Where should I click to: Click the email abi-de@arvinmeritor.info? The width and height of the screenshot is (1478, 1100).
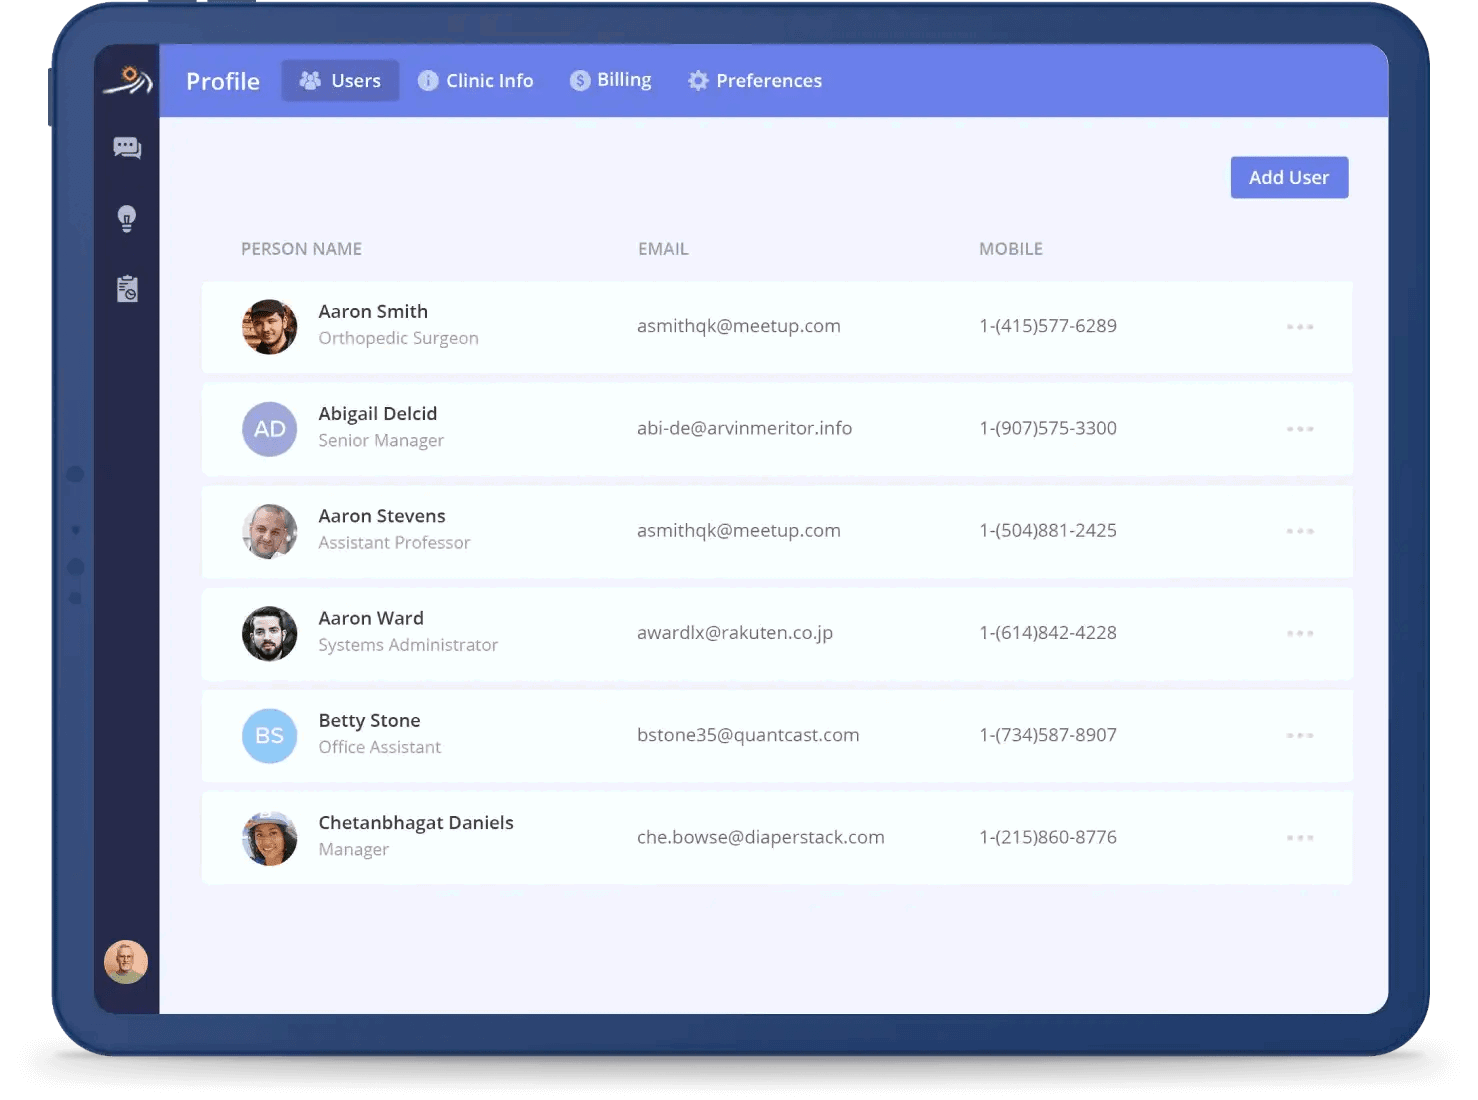[x=744, y=428]
